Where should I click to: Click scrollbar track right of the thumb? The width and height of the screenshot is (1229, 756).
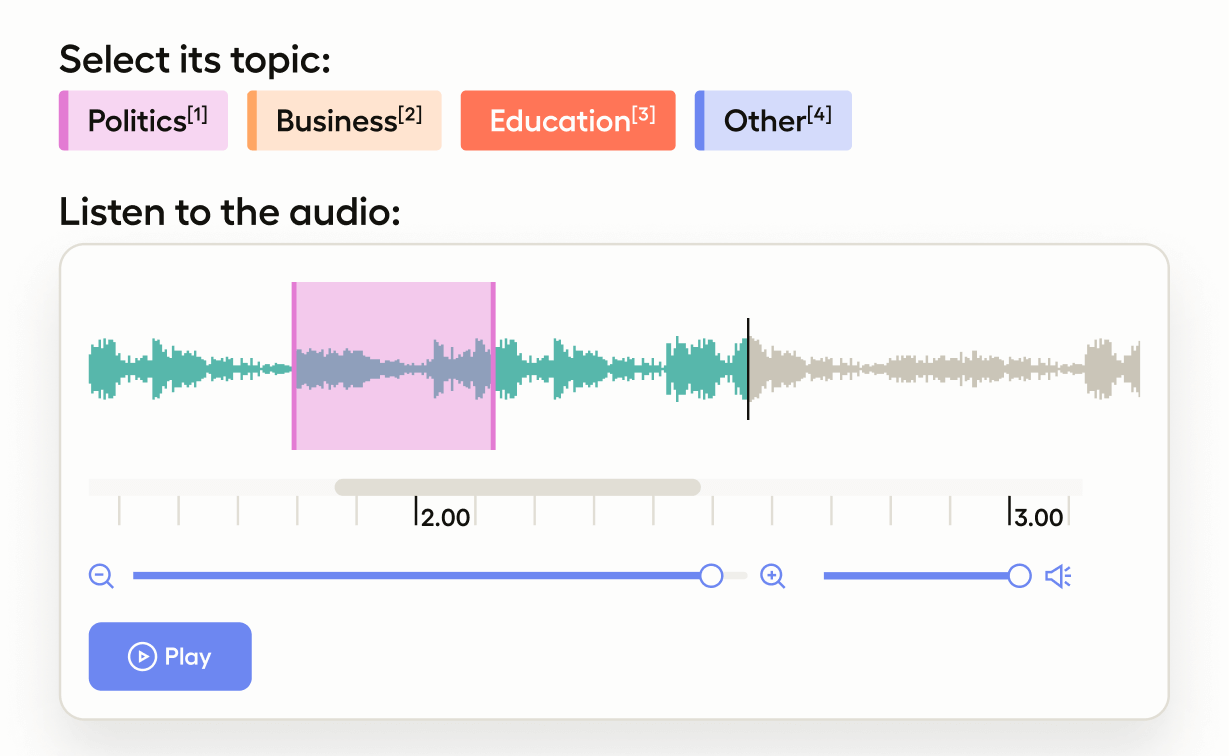[890, 487]
